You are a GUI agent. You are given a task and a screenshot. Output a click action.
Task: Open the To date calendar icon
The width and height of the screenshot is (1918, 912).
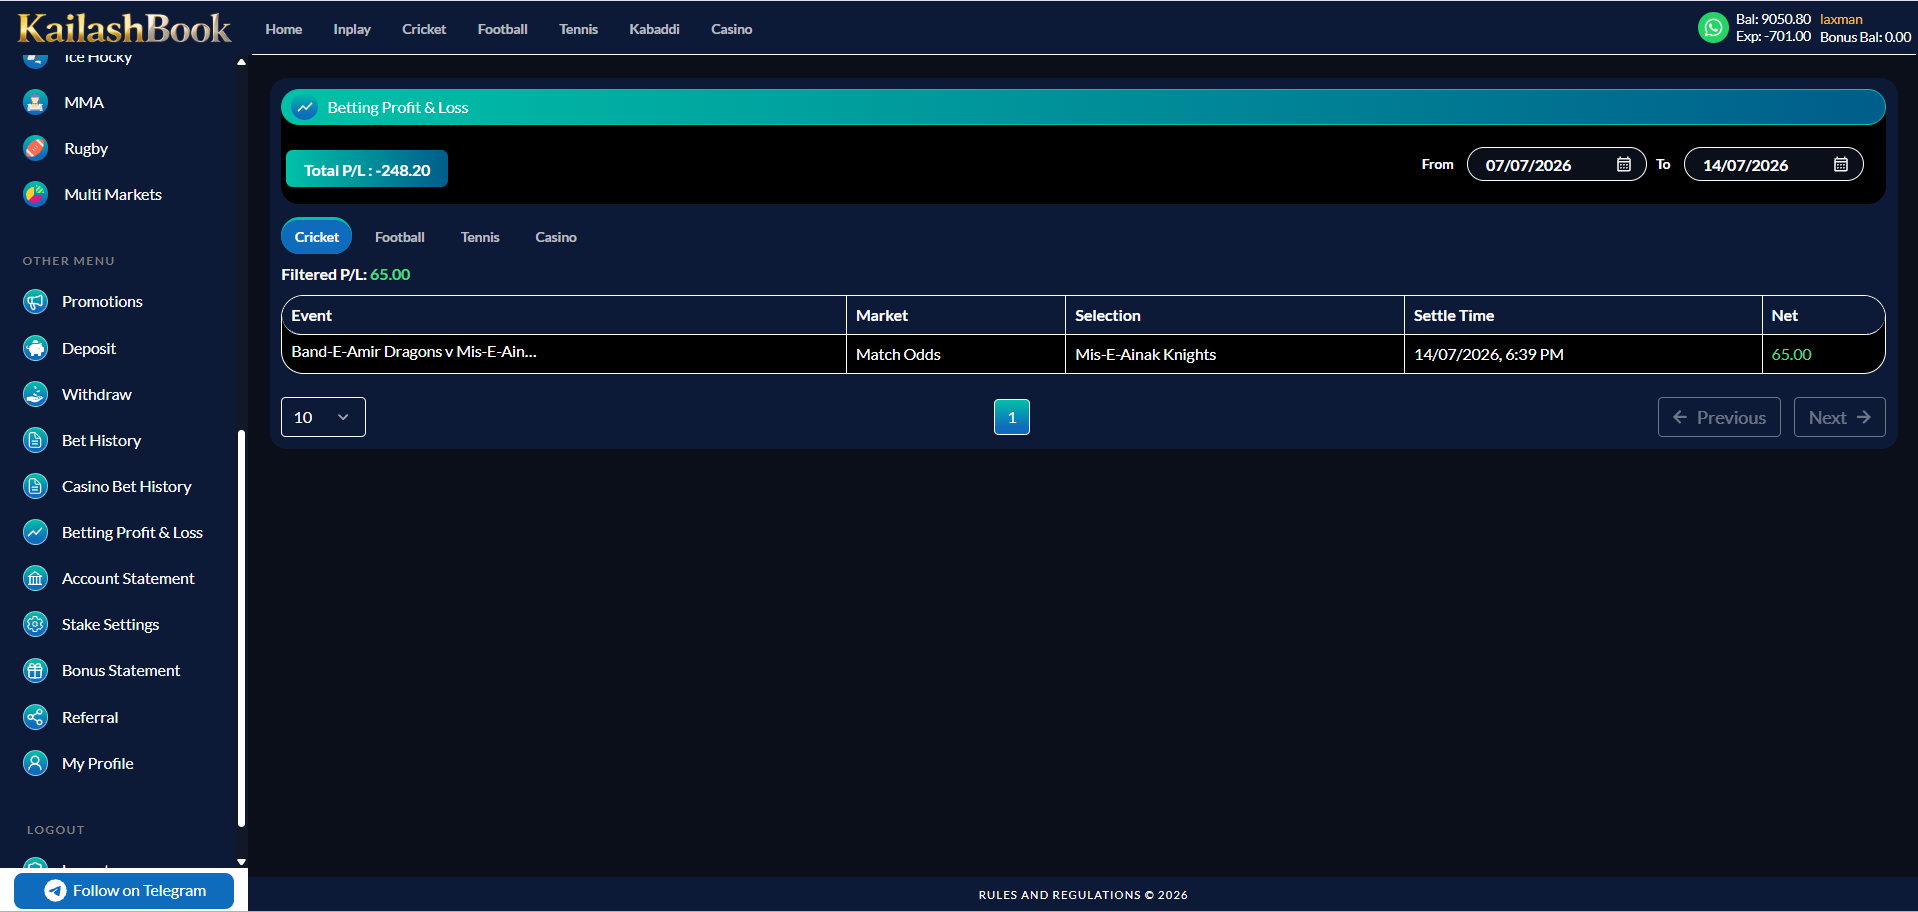point(1841,164)
